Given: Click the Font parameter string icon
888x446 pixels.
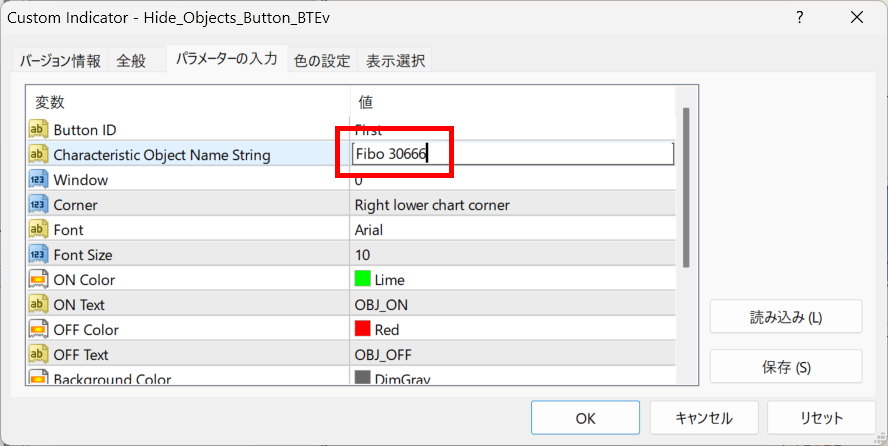Looking at the screenshot, I should point(38,230).
